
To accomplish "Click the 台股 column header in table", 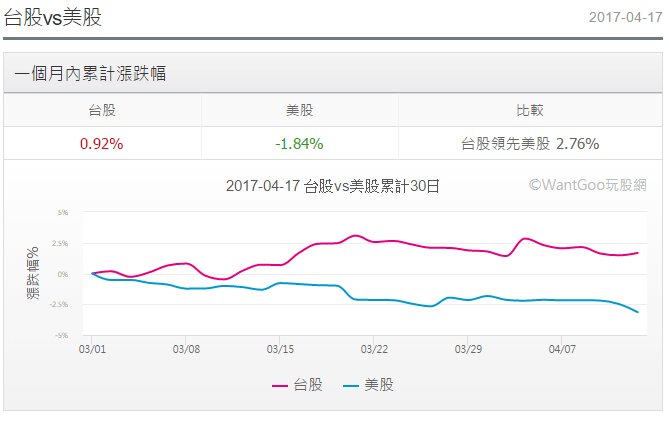I will pyautogui.click(x=102, y=111).
